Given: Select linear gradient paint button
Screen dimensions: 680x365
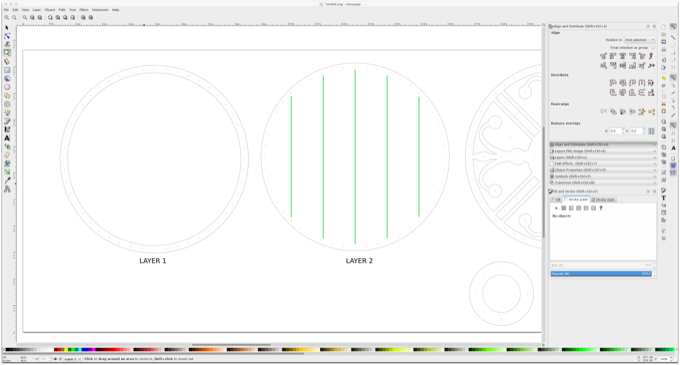Looking at the screenshot, I should [x=571, y=208].
